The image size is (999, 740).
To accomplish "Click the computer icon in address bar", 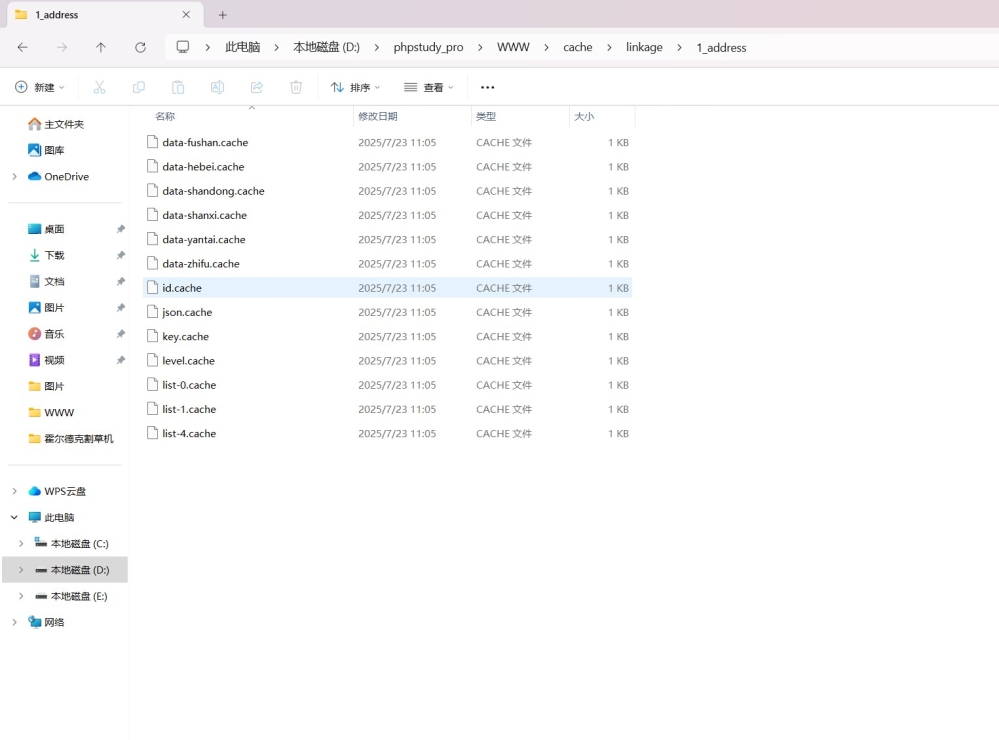I will [183, 47].
